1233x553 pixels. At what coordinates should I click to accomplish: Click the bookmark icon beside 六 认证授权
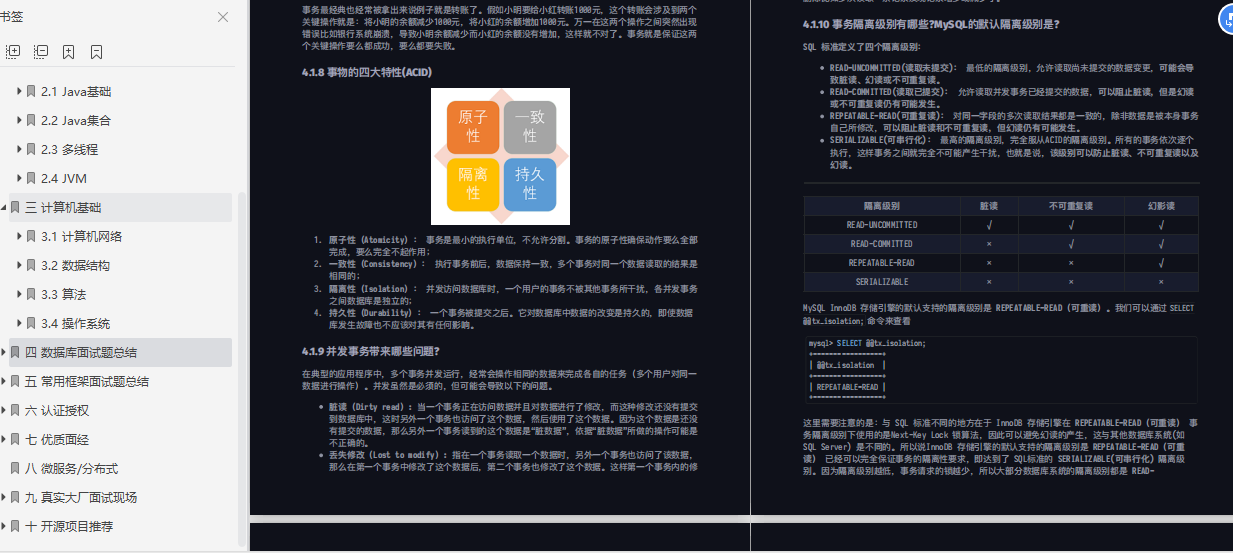point(15,410)
